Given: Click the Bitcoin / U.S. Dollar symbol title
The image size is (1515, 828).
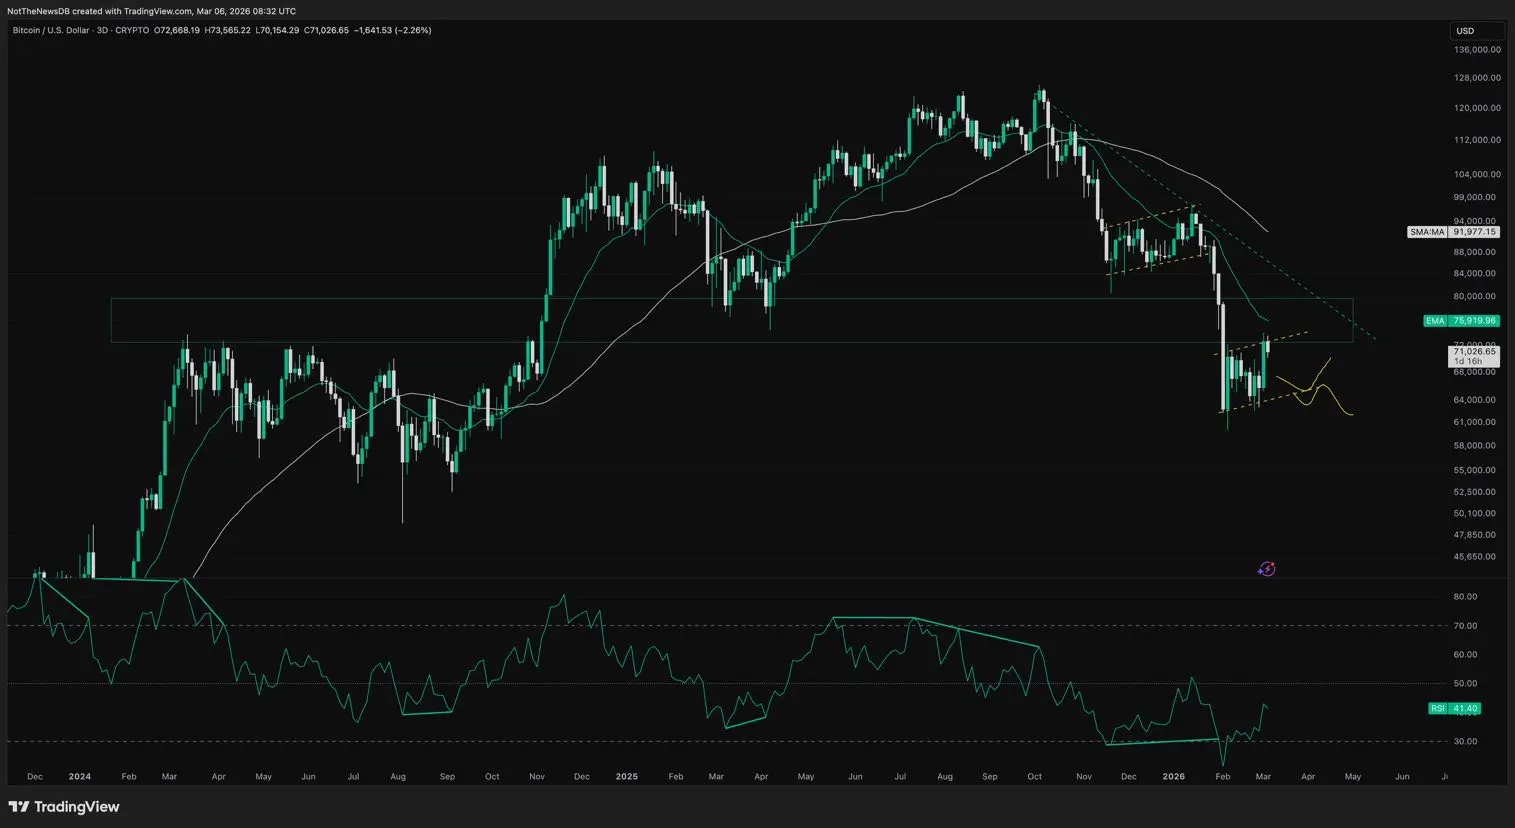Looking at the screenshot, I should click(x=52, y=31).
